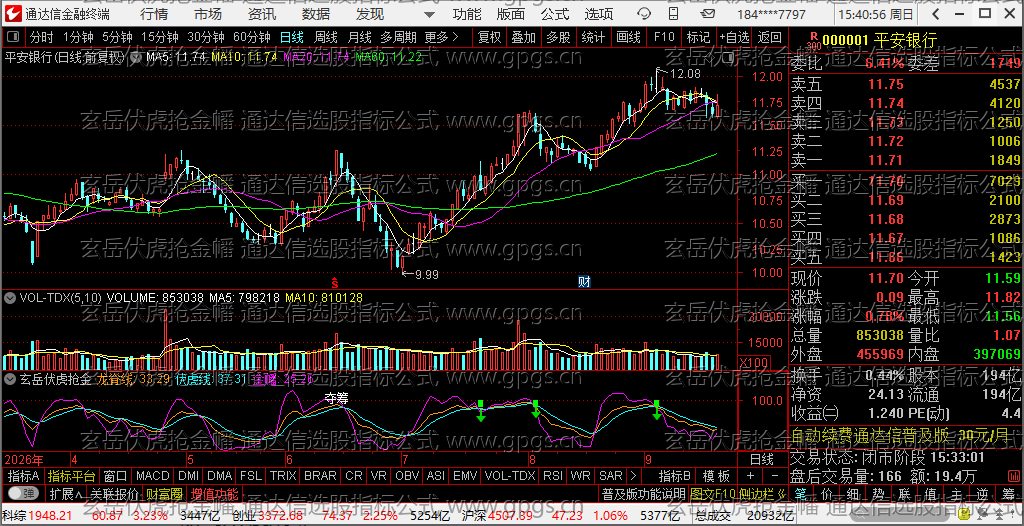Click the 标记 mark button

coord(698,37)
